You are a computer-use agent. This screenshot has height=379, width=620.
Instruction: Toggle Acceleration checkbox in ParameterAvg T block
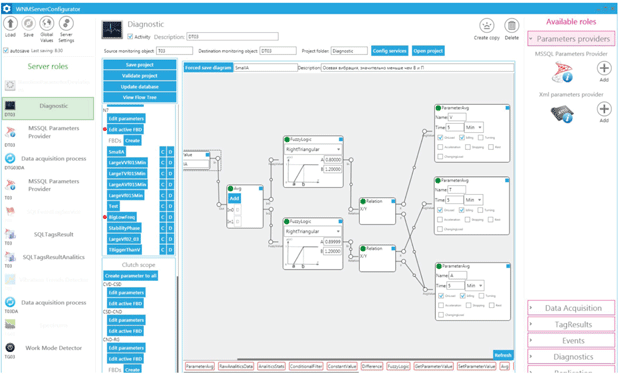(440, 220)
